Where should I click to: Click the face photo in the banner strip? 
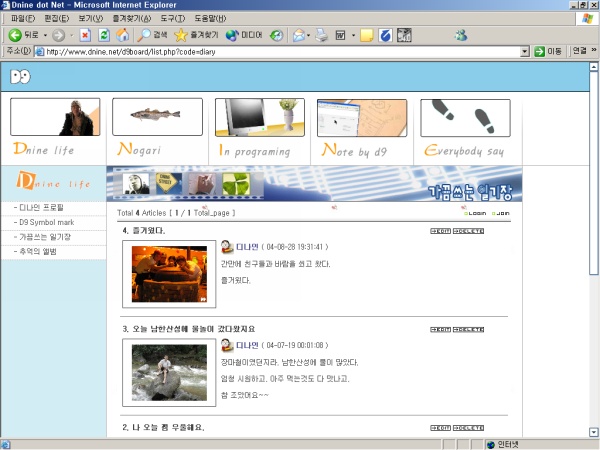136,184
